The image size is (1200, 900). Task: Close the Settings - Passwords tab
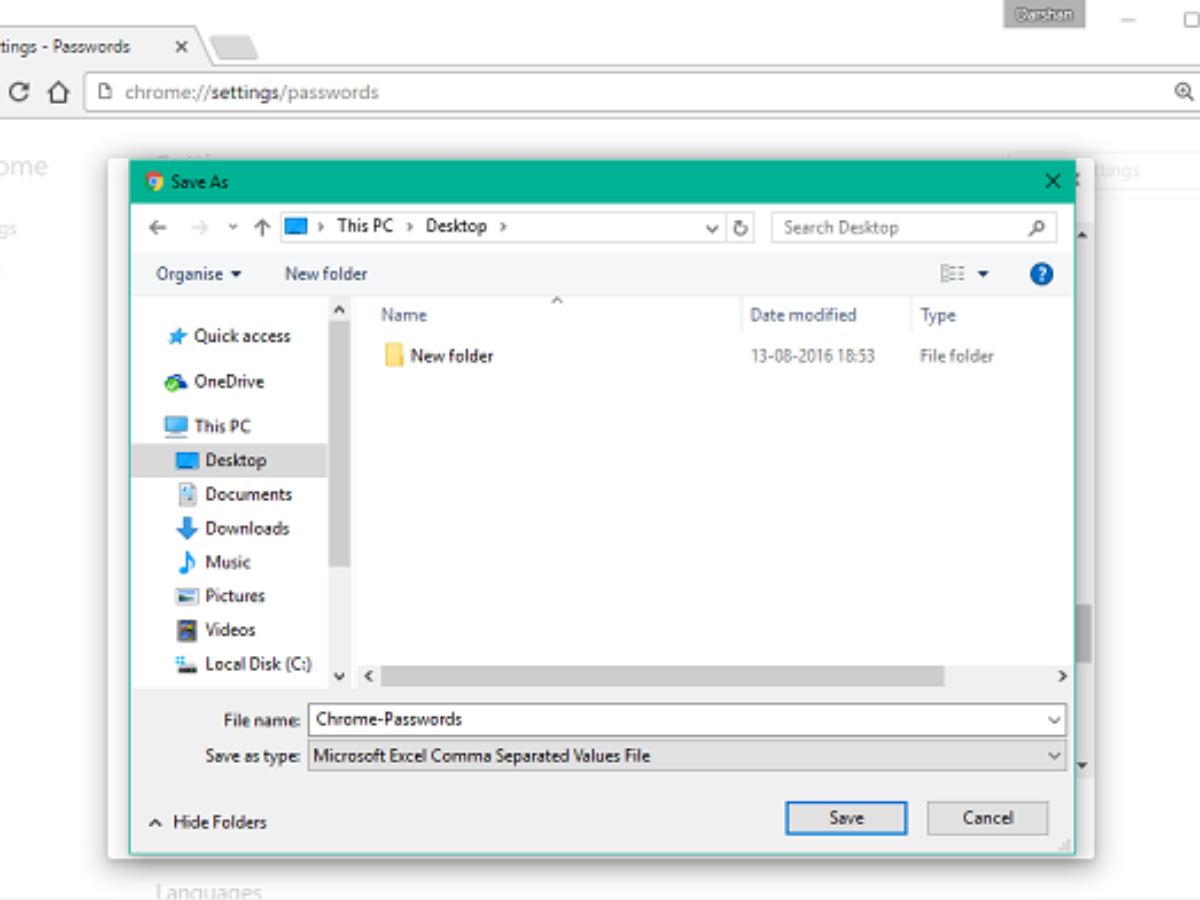point(182,46)
